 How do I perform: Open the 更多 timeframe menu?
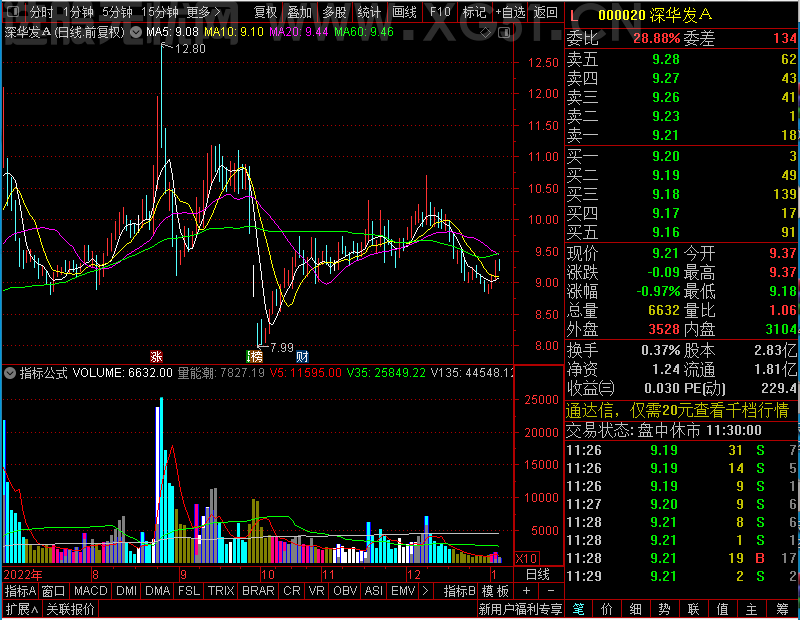[x=203, y=12]
